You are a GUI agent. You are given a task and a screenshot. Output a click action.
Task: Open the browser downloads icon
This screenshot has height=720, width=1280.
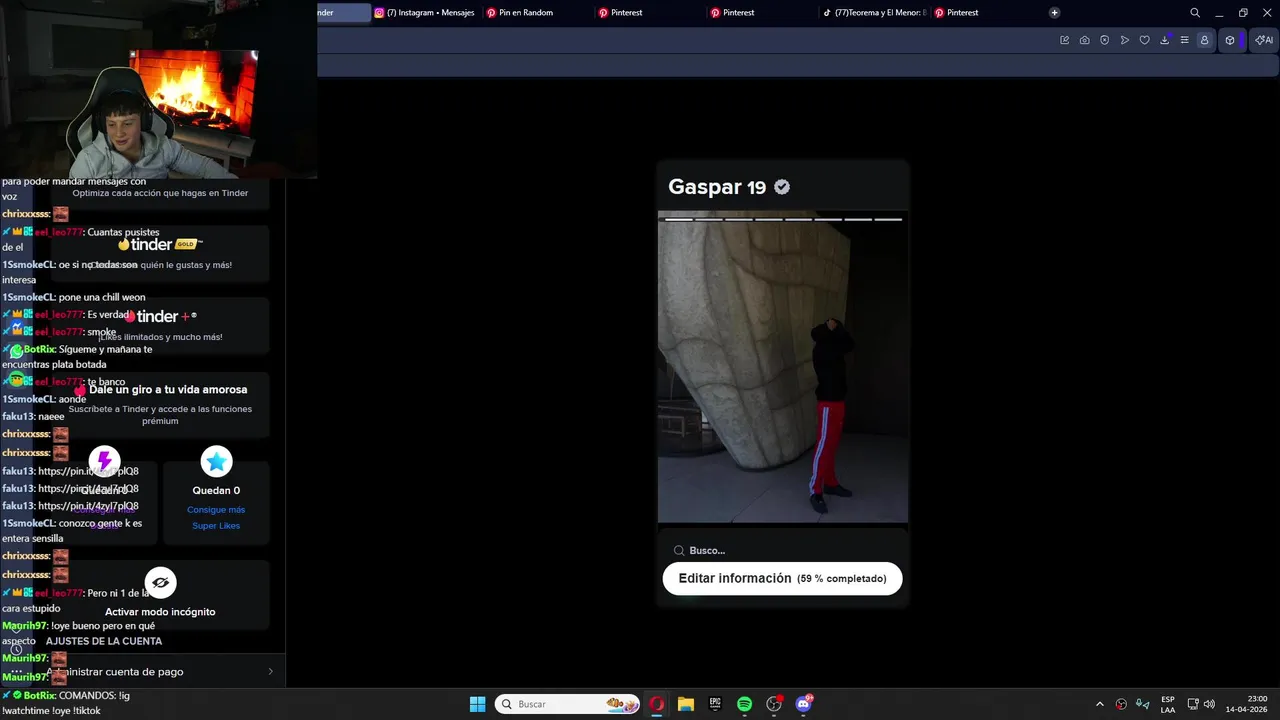pyautogui.click(x=1164, y=40)
